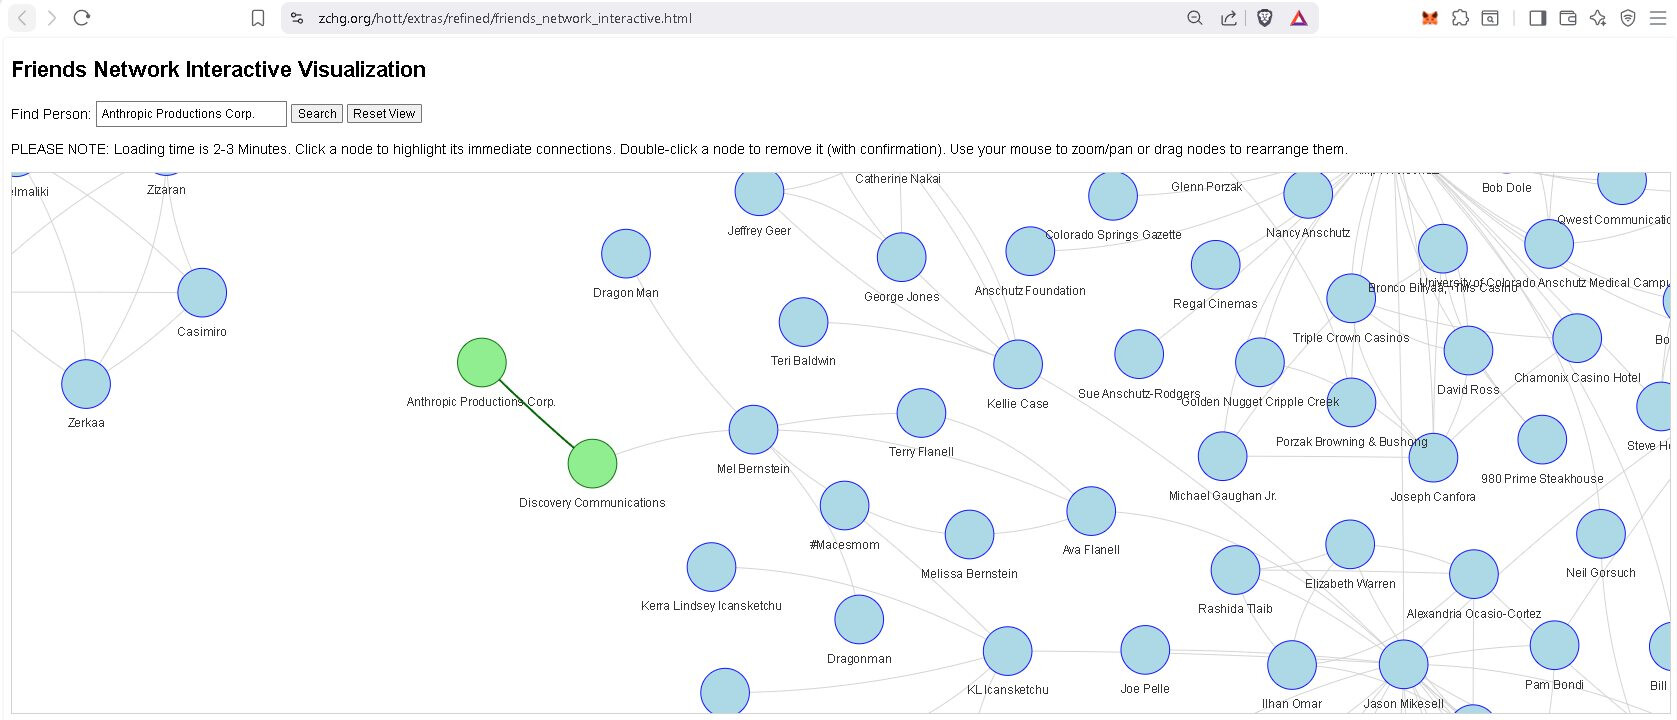The image size is (1677, 720).
Task: Open the Brave Rewards triangle icon
Action: (1298, 18)
